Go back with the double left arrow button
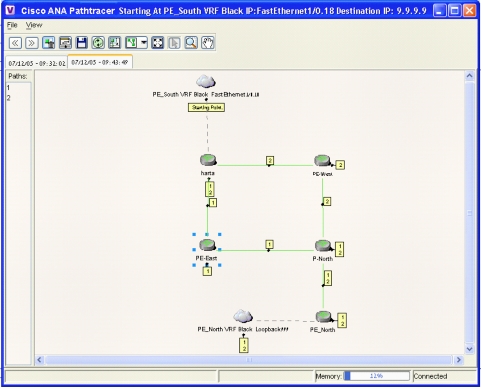This screenshot has width=482, height=389. [15, 43]
